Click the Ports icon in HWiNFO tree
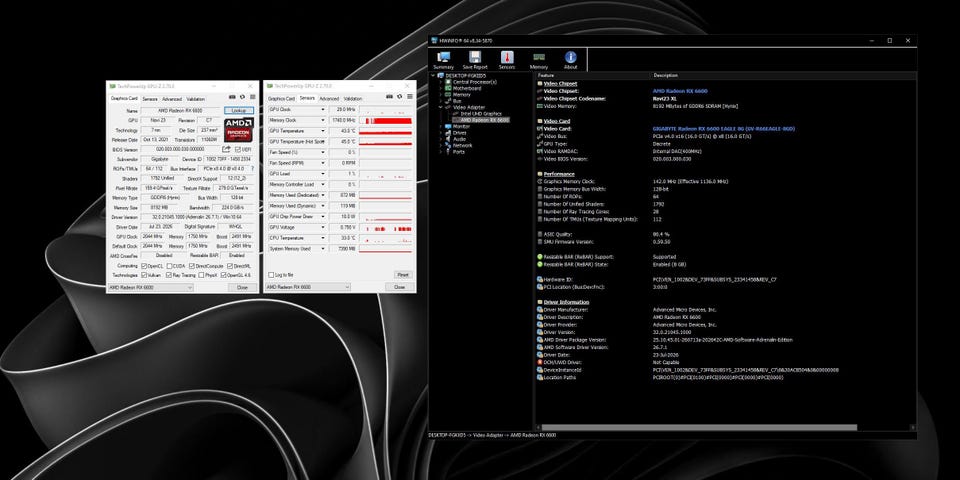 (x=448, y=152)
